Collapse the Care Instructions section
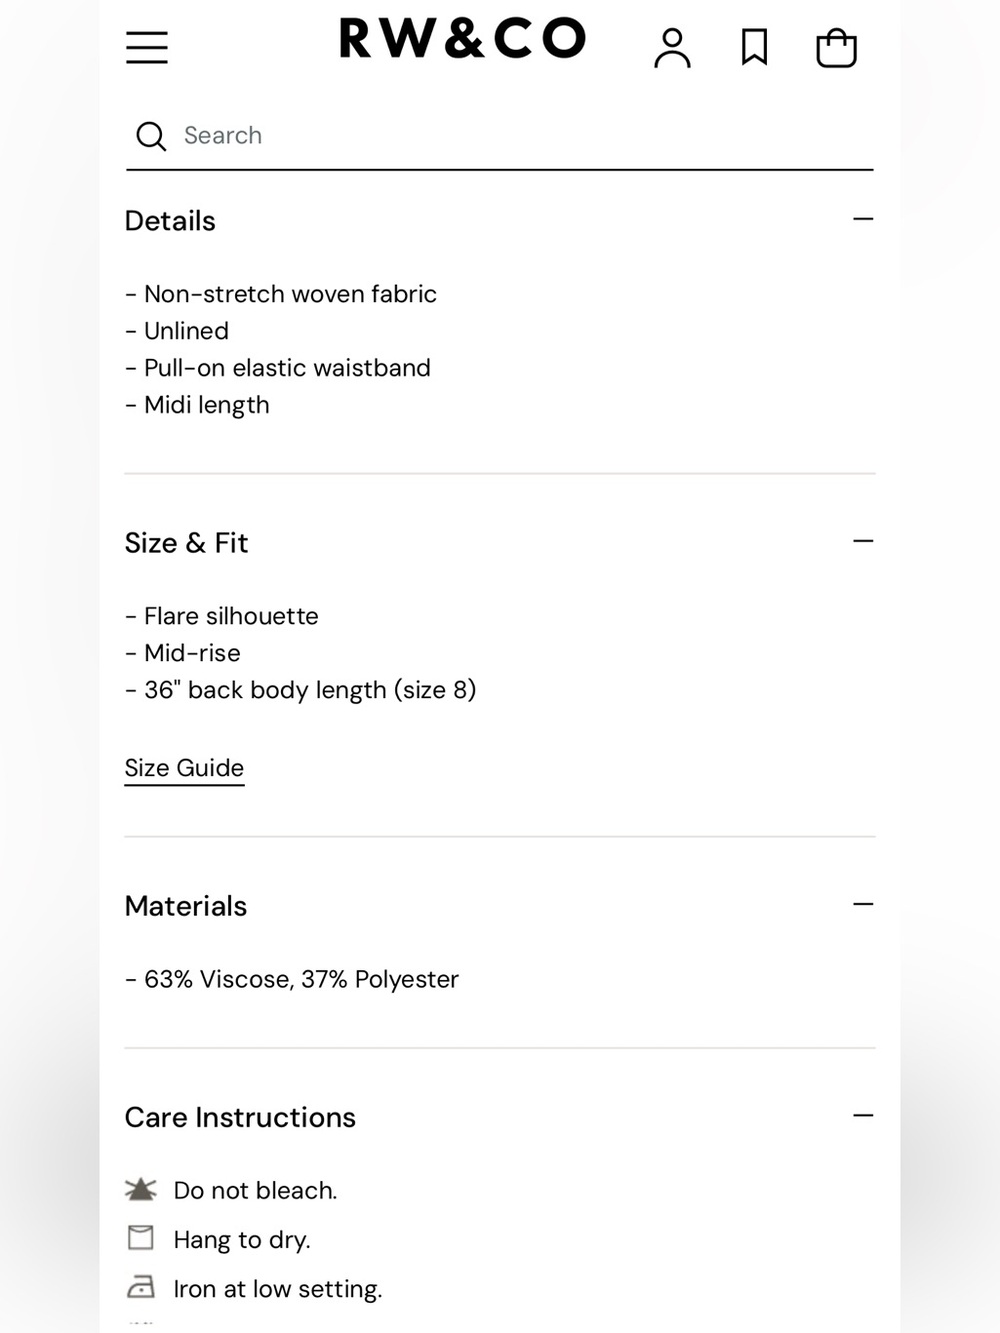Viewport: 1000px width, 1333px height. tap(863, 1115)
